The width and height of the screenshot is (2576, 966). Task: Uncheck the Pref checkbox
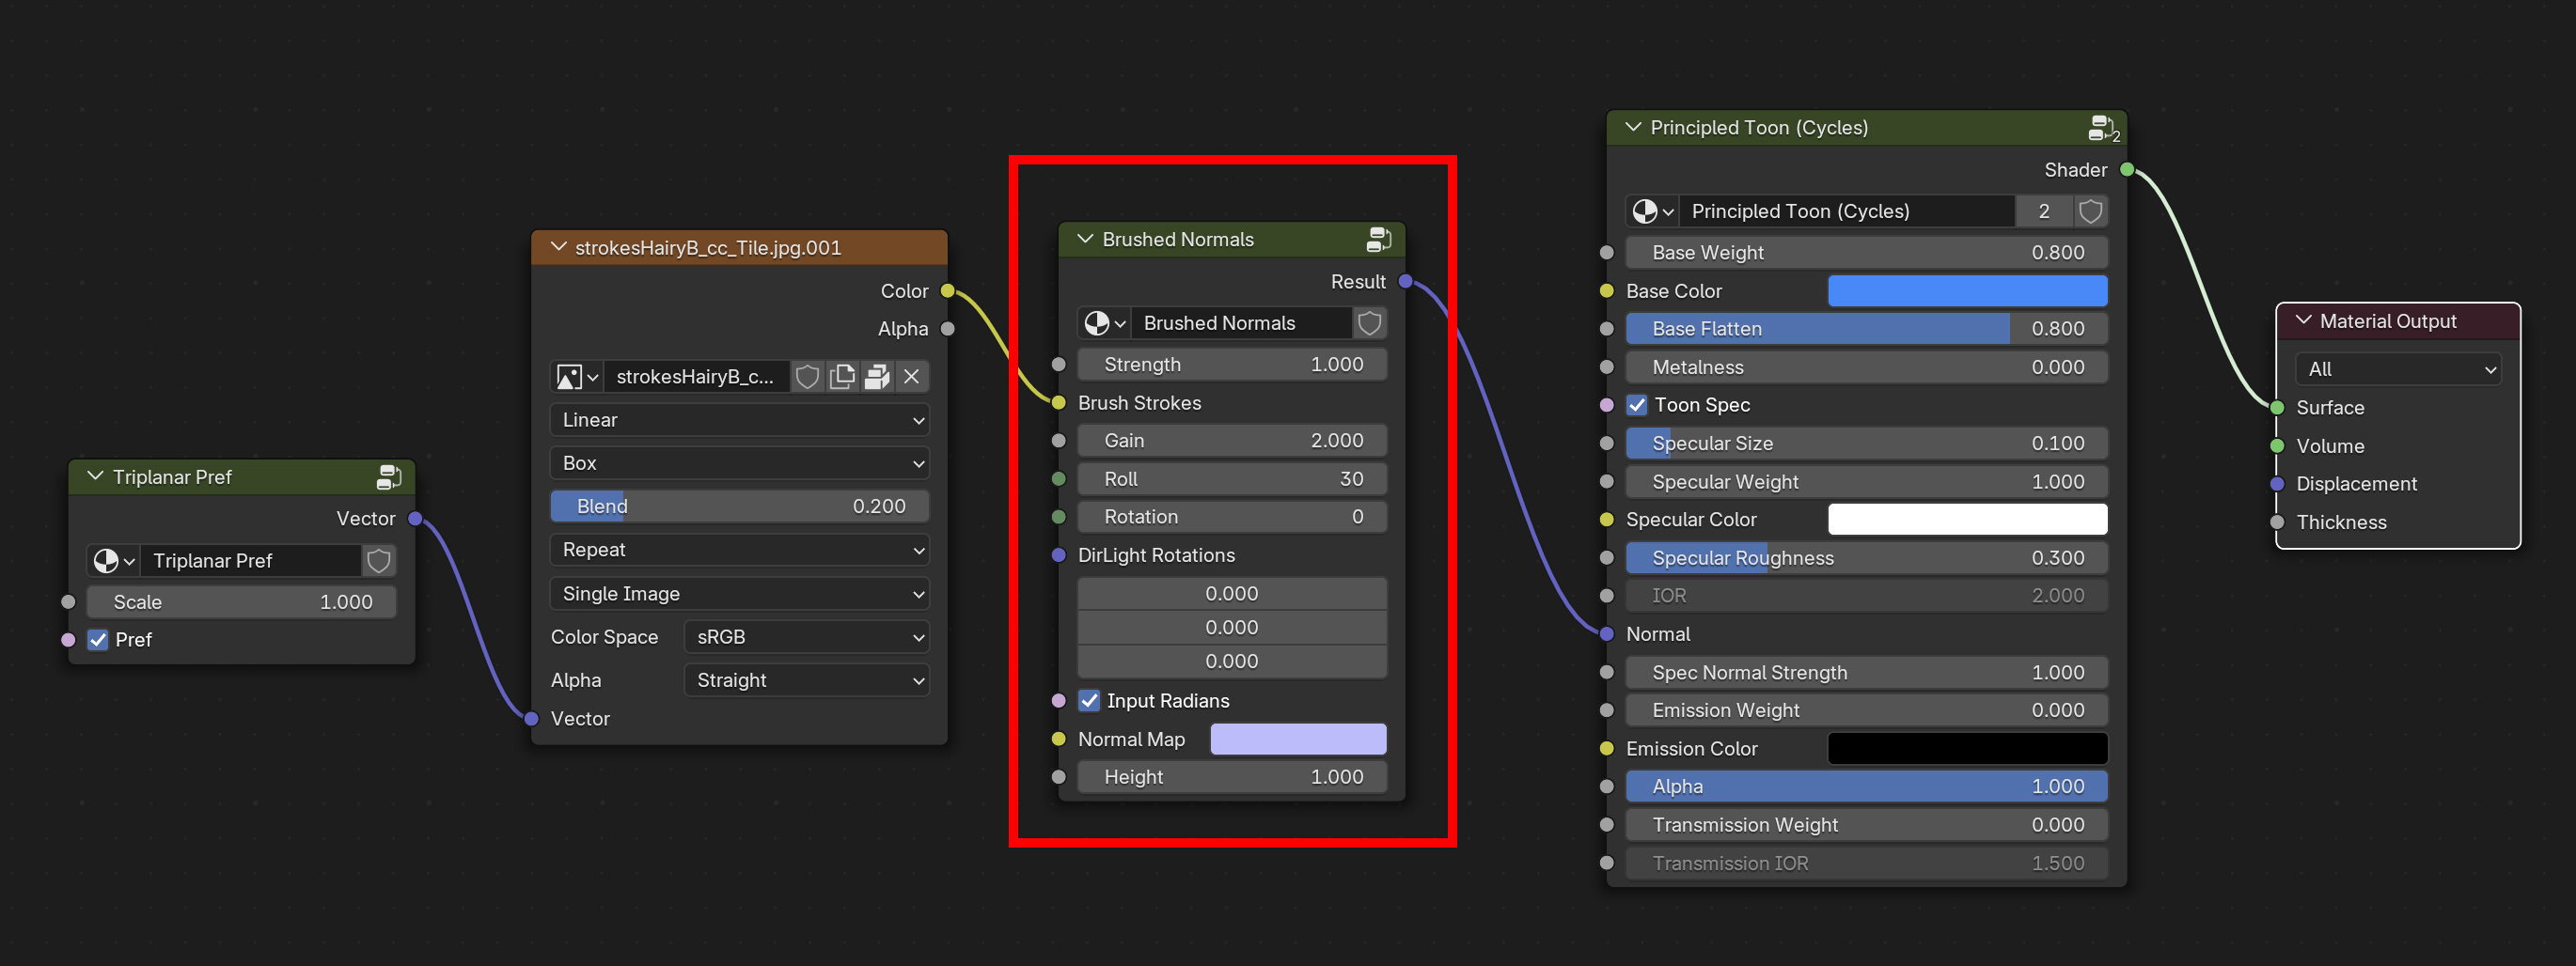coord(98,640)
